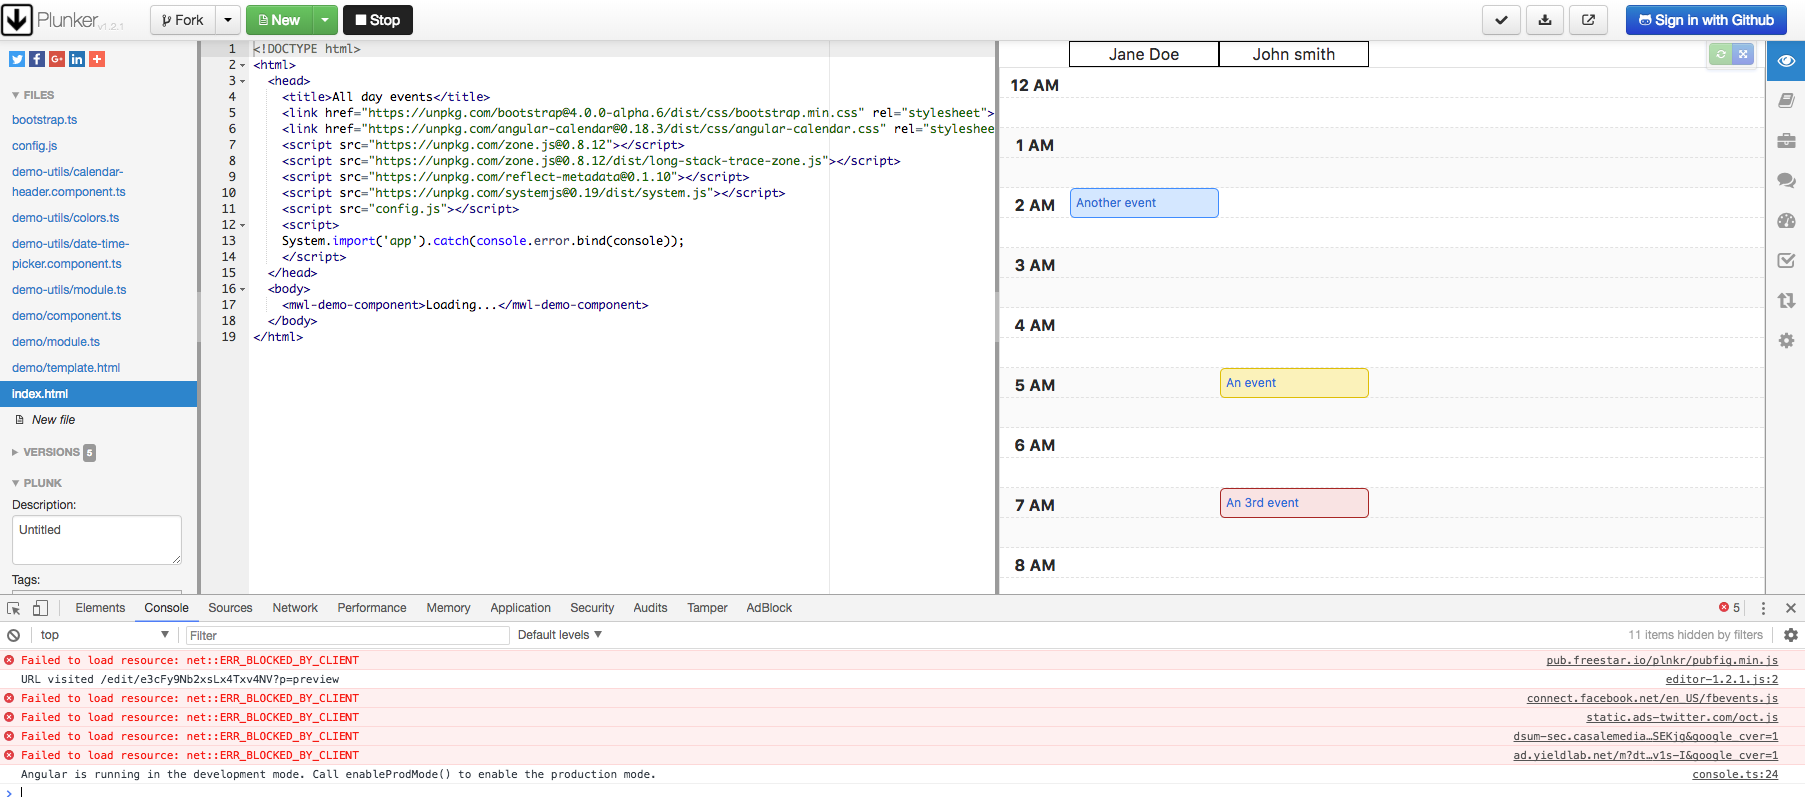Click Sign in with Github
The height and width of the screenshot is (797, 1805).
[1706, 20]
